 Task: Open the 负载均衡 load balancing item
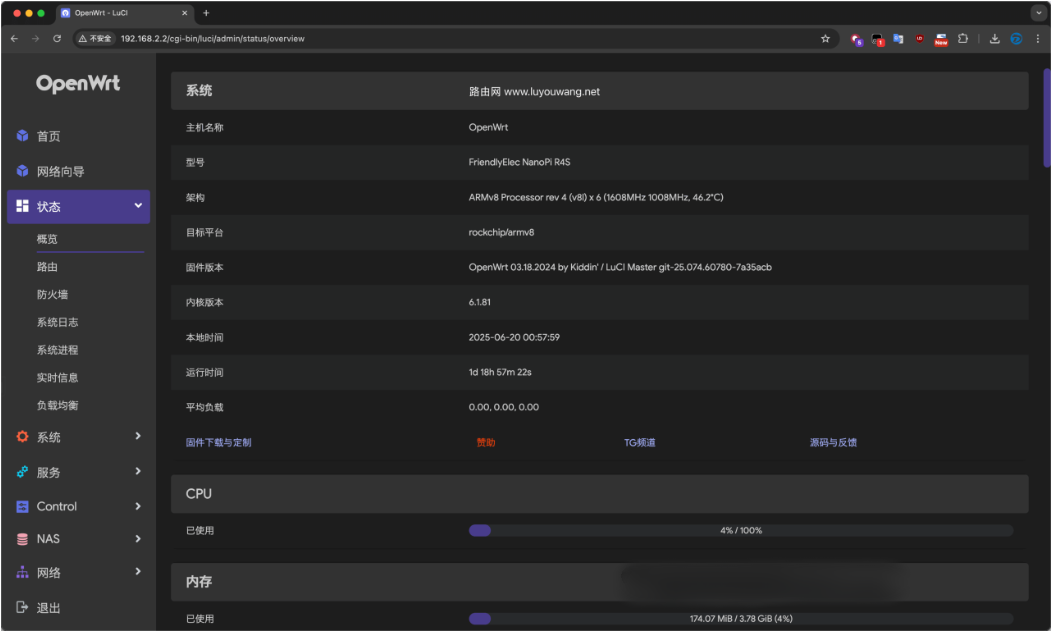click(x=57, y=405)
